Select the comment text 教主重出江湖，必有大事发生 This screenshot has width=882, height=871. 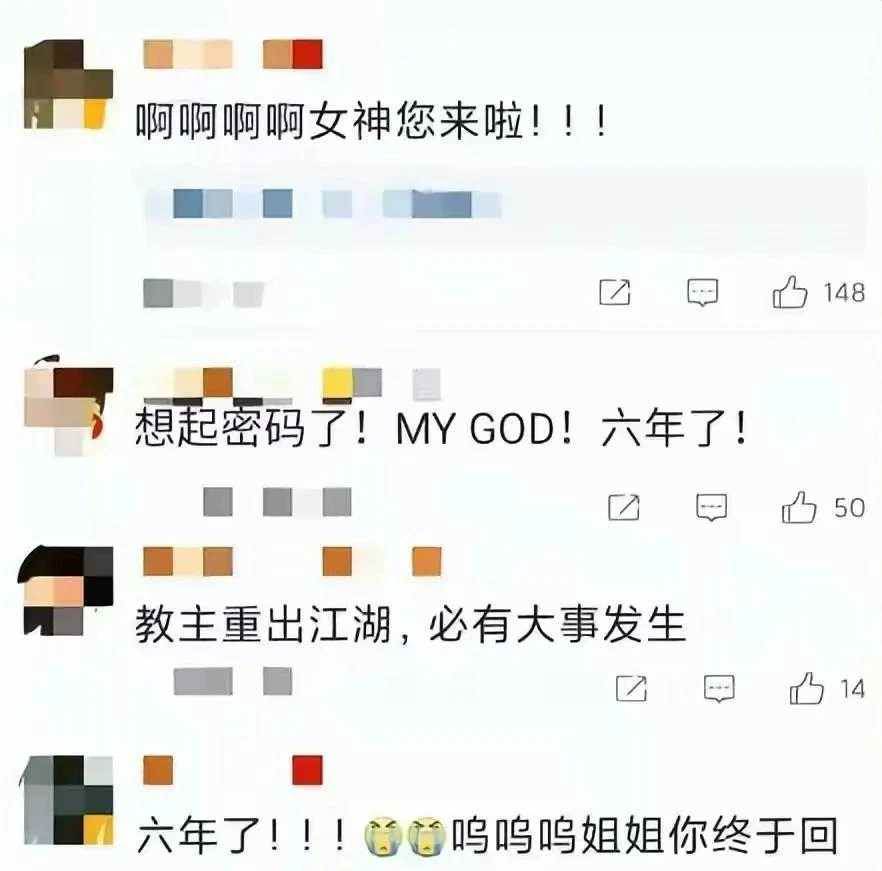(411, 624)
